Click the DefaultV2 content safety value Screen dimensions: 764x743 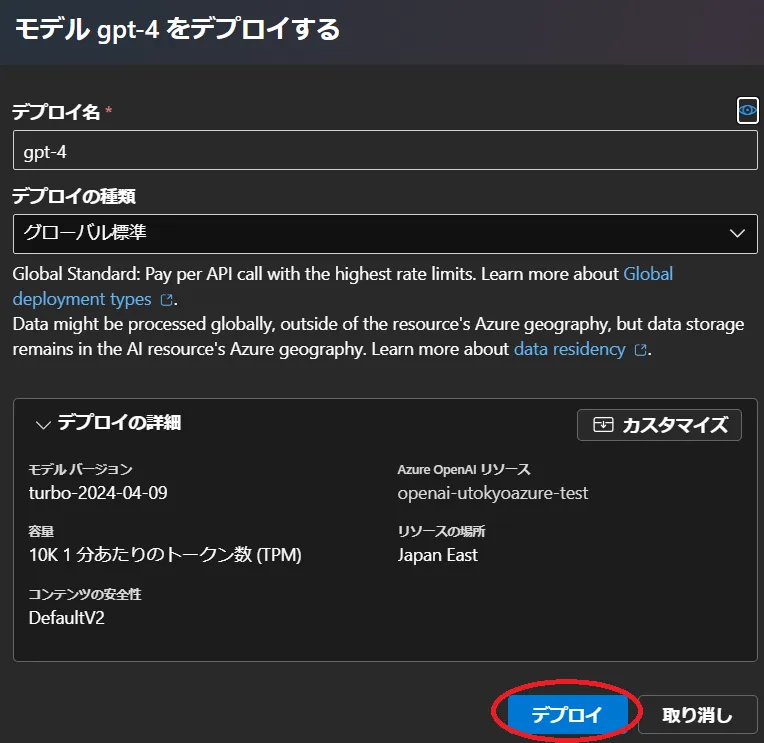point(67,617)
